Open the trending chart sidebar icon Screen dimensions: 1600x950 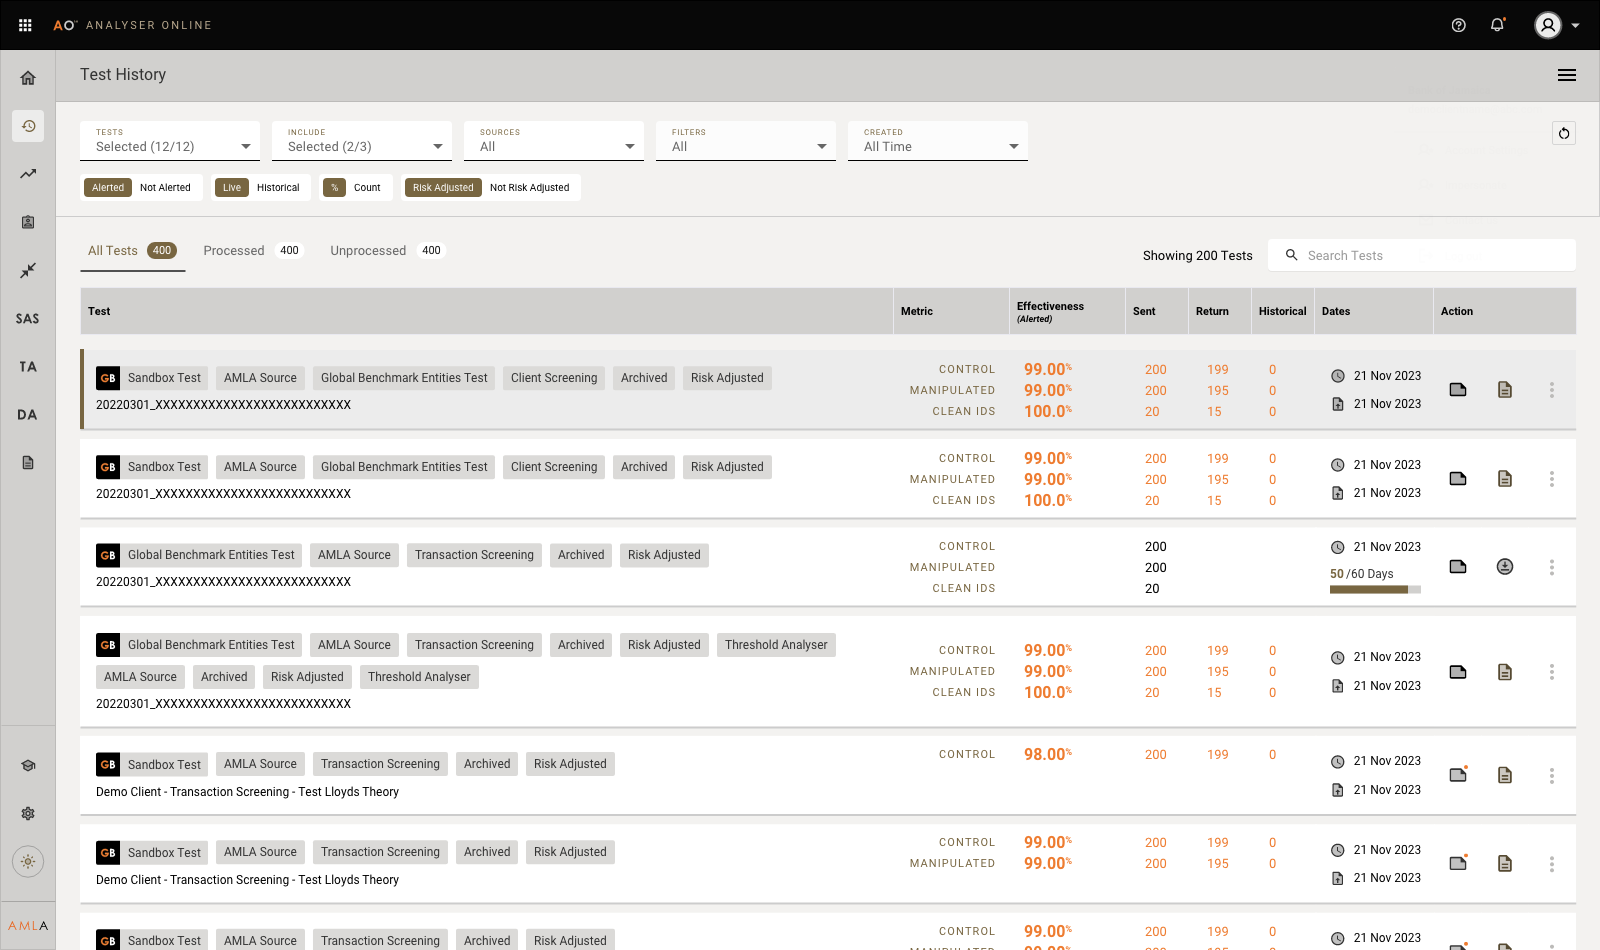[x=28, y=174]
